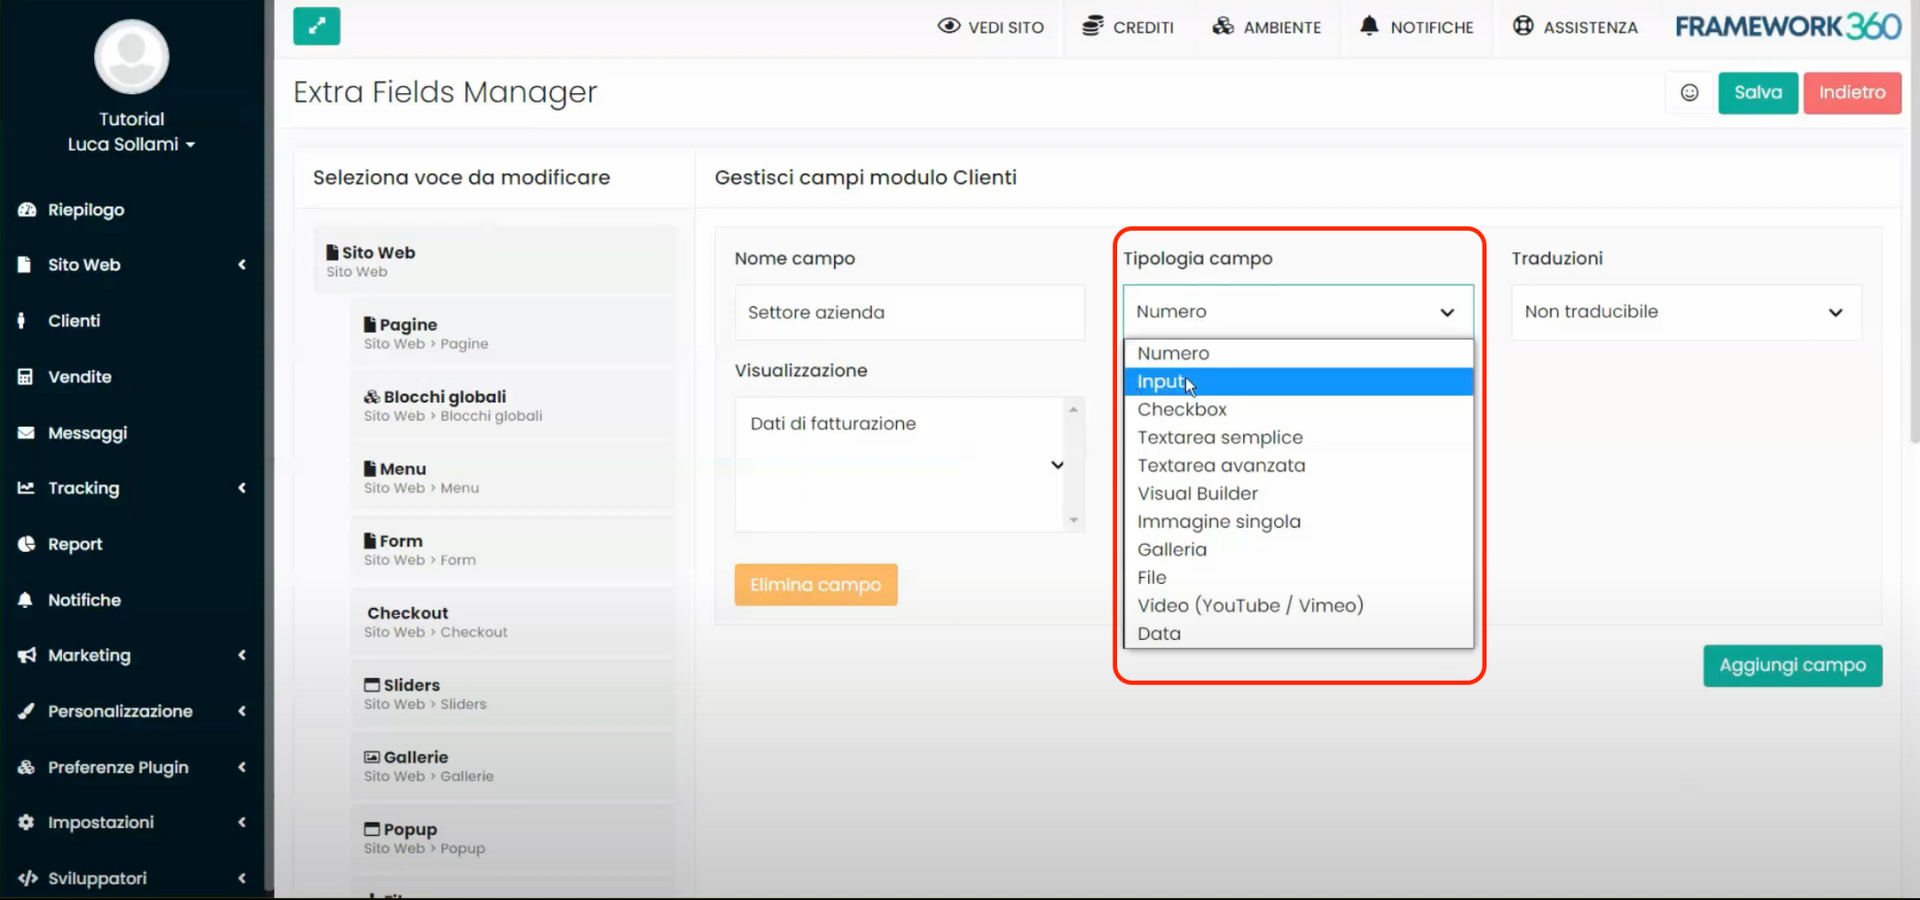Open Riepilogo dashboard from sidebar
The width and height of the screenshot is (1920, 900).
(86, 210)
